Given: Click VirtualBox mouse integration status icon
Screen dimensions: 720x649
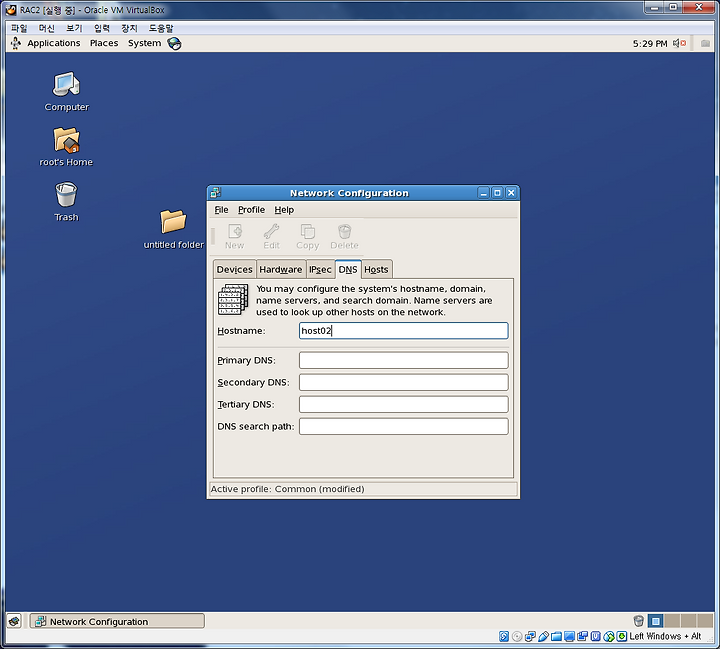Looking at the screenshot, I should (609, 636).
